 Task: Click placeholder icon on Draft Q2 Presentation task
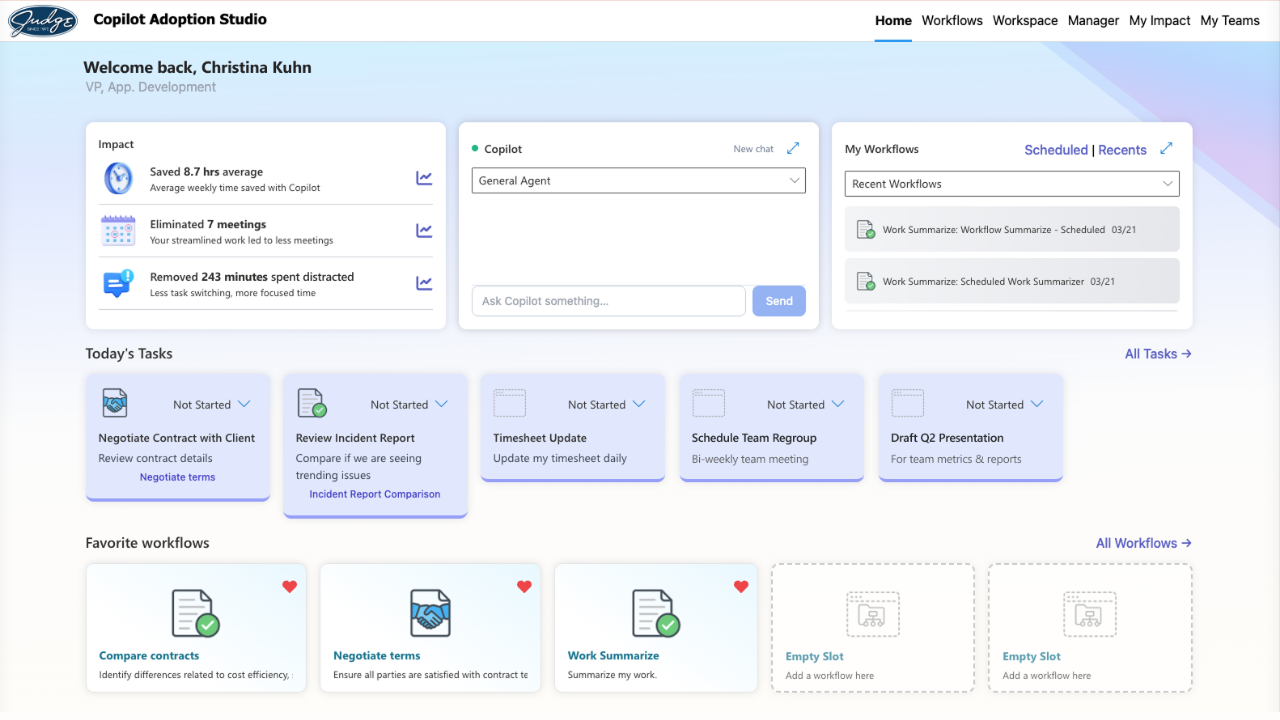pyautogui.click(x=908, y=403)
